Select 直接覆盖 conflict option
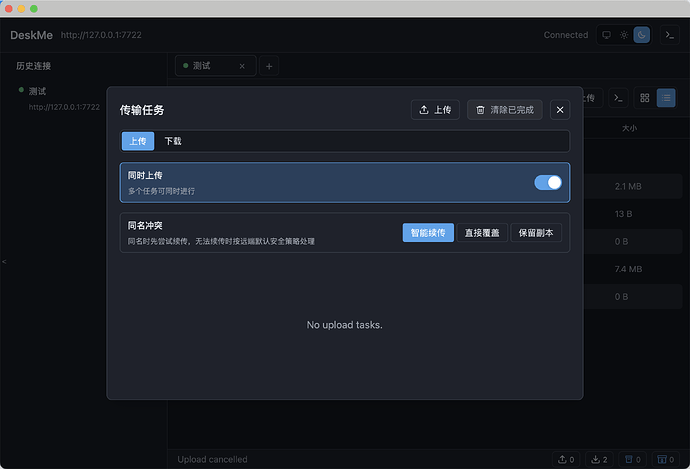 click(x=482, y=233)
